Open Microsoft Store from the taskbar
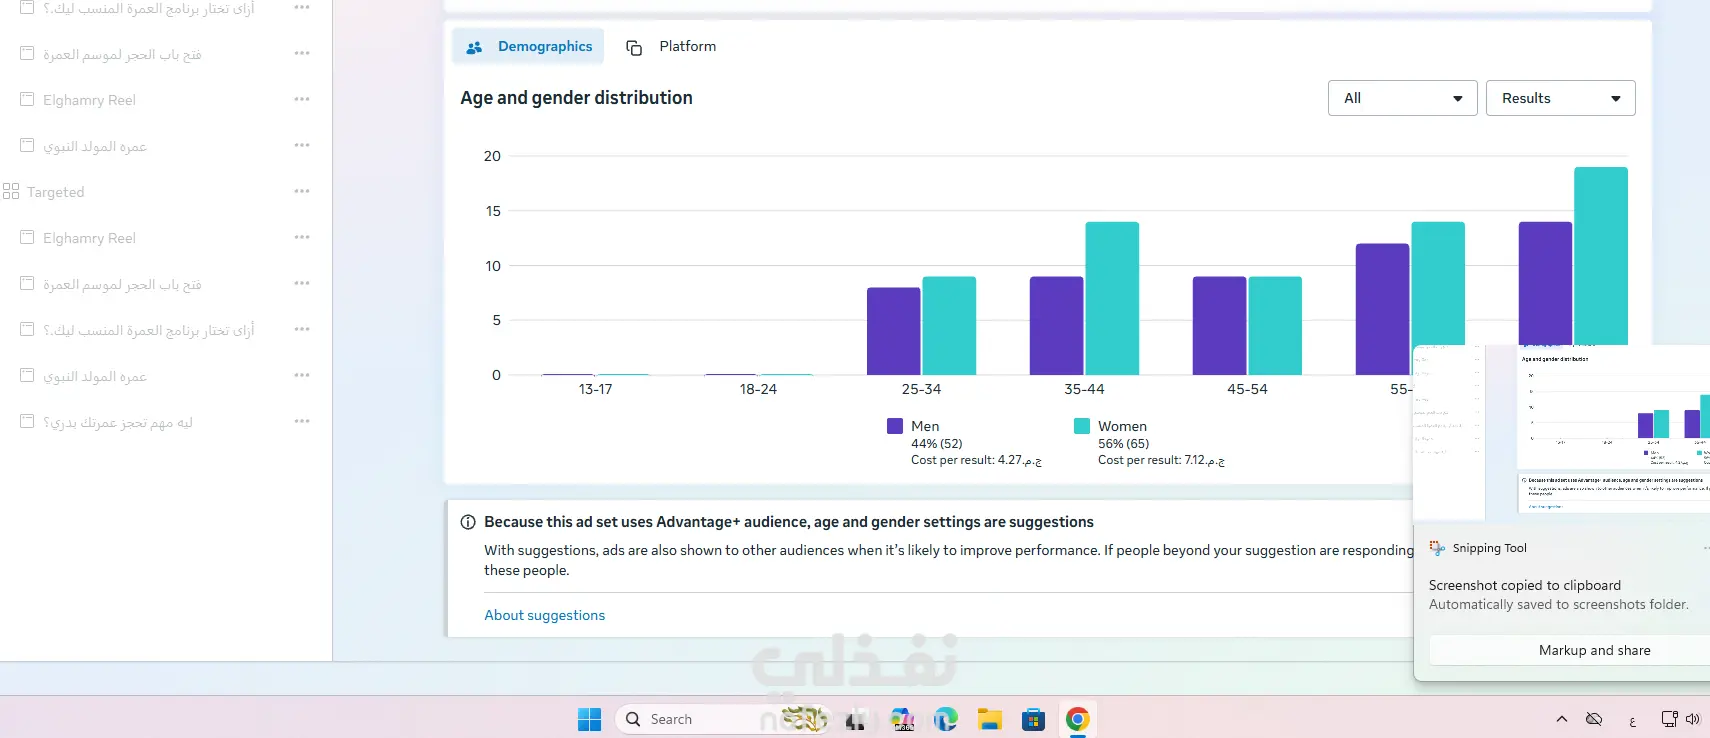 click(x=1033, y=719)
